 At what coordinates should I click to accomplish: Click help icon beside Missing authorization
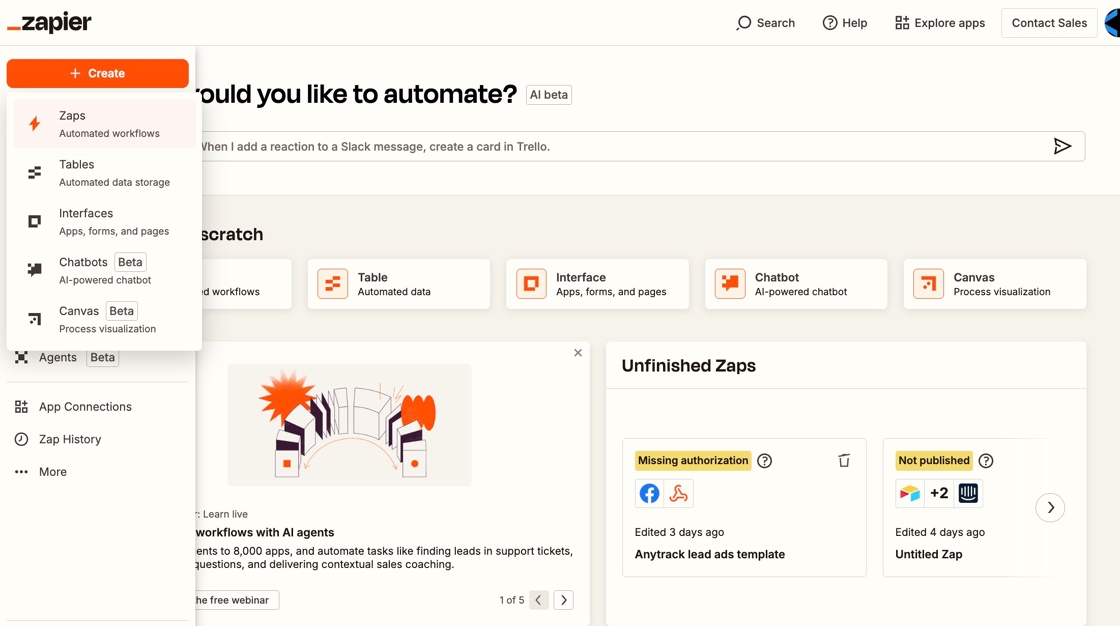(x=765, y=461)
